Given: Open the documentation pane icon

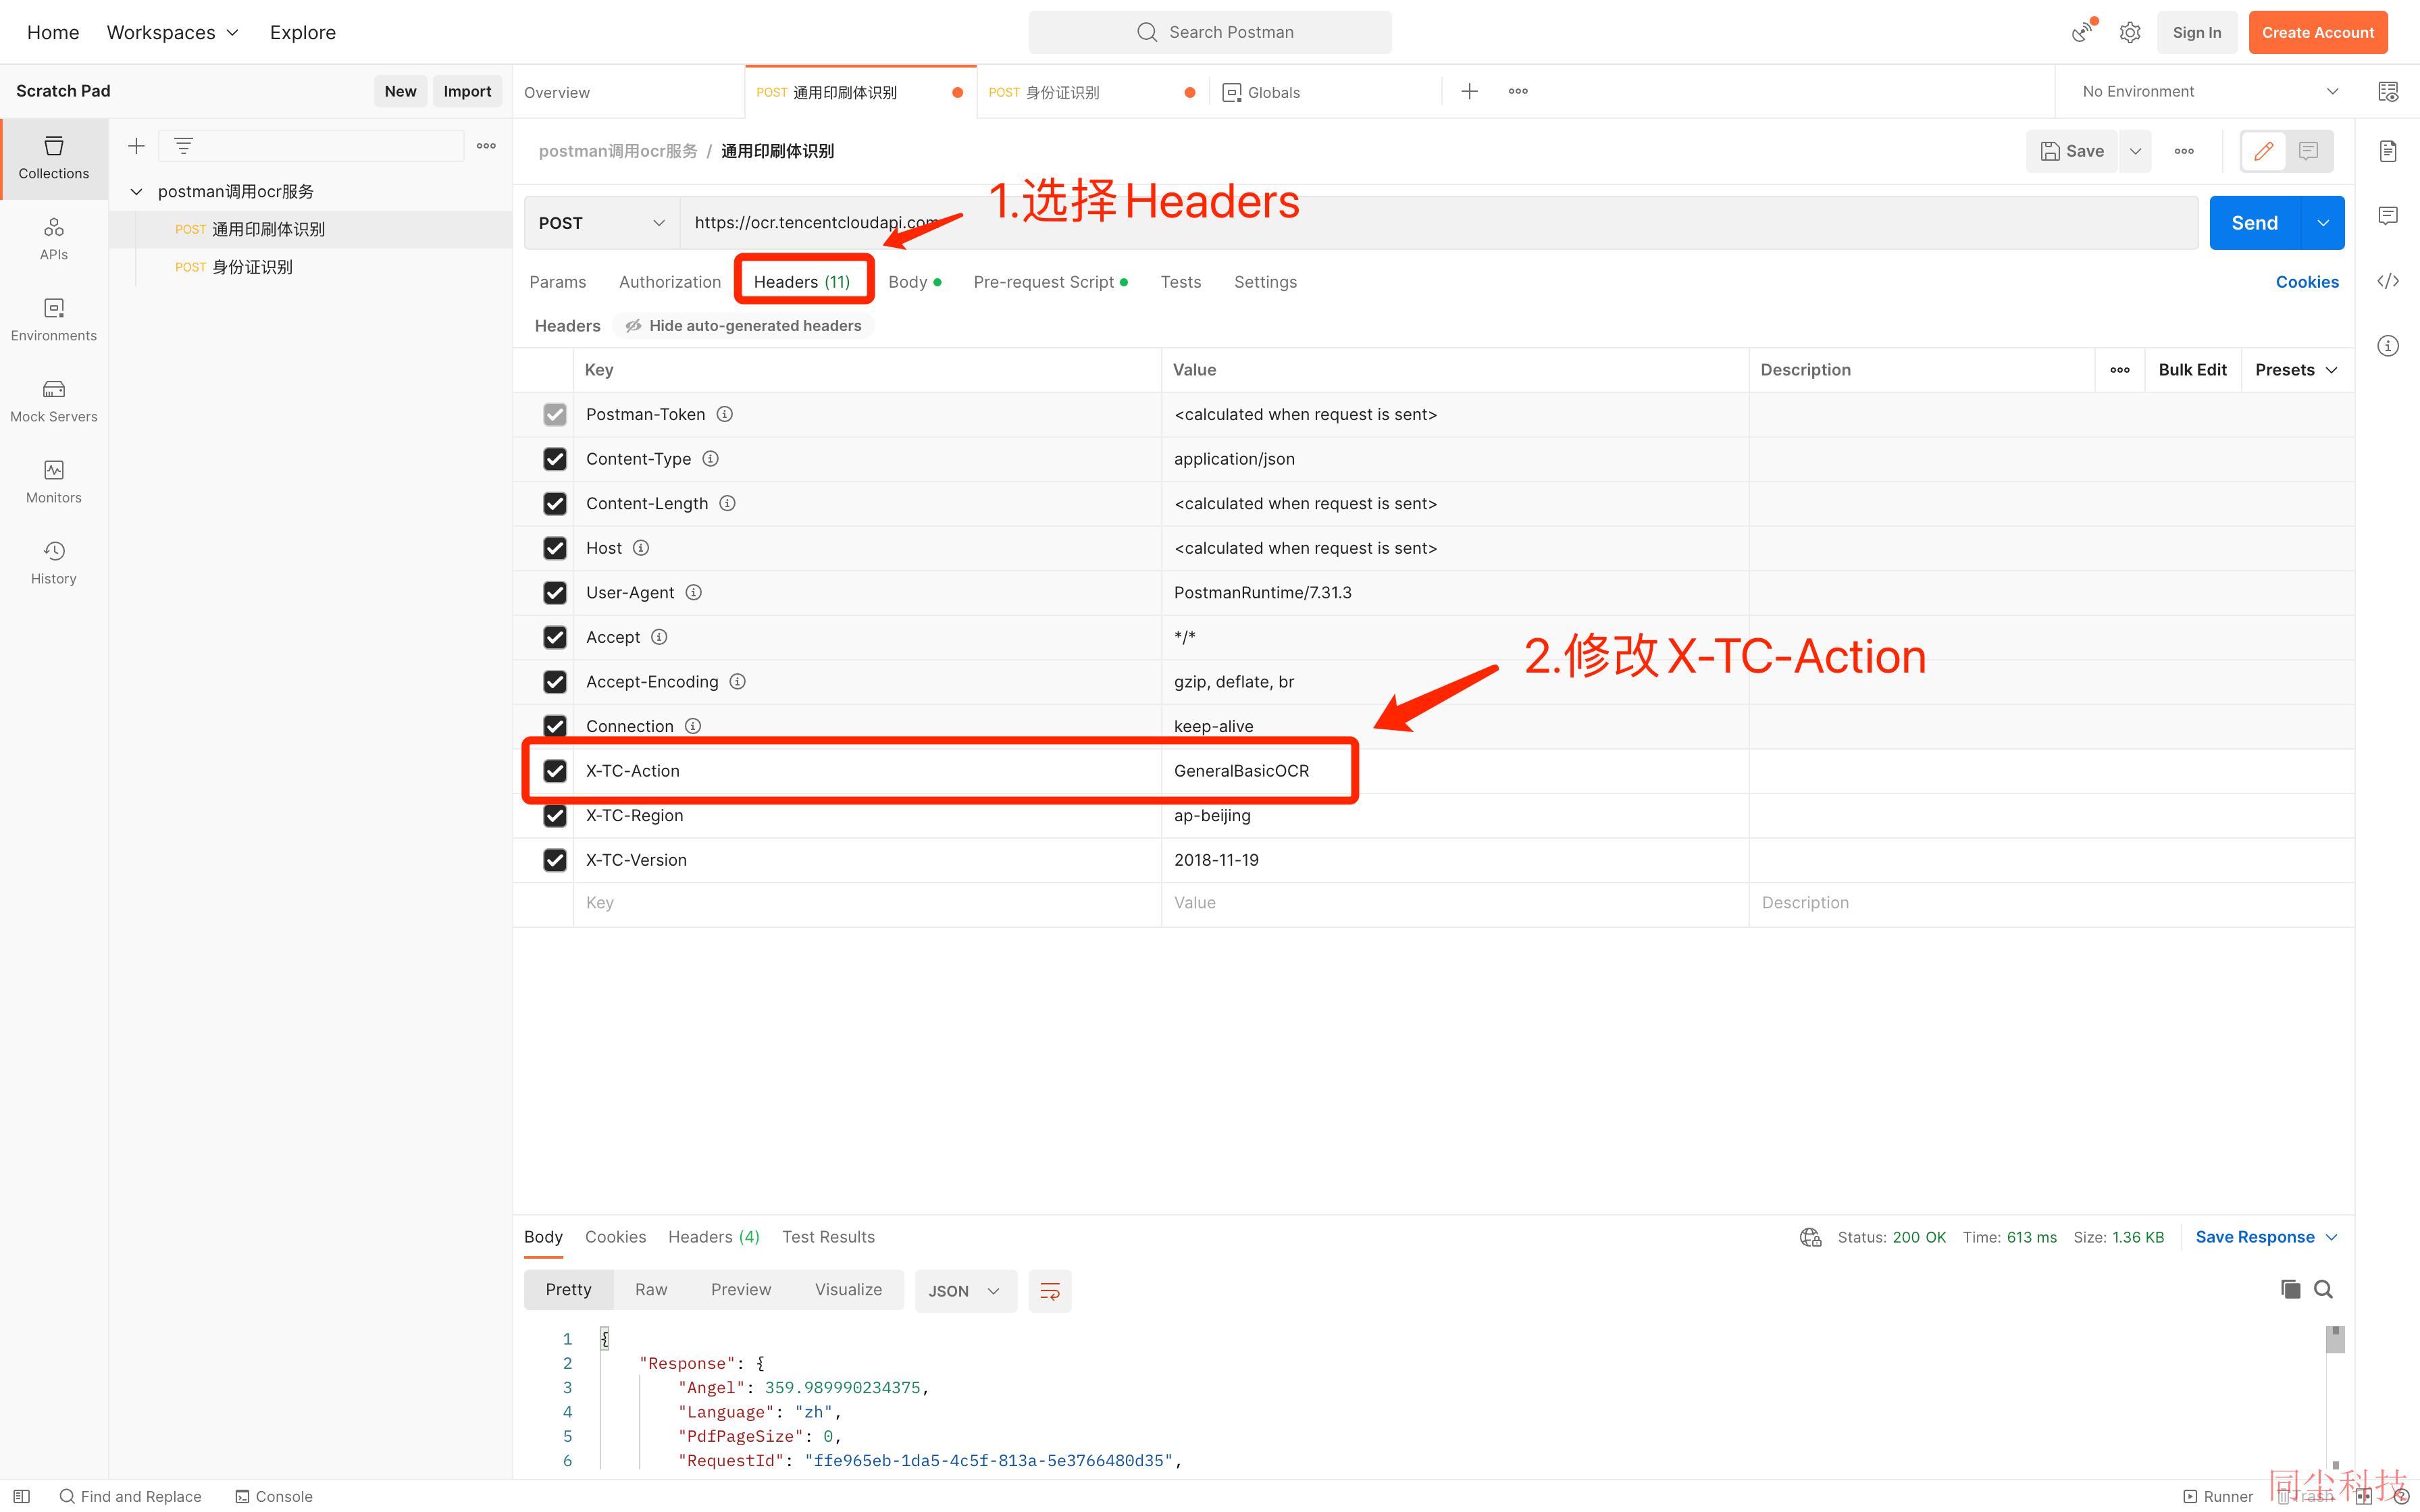Looking at the screenshot, I should [x=2388, y=151].
